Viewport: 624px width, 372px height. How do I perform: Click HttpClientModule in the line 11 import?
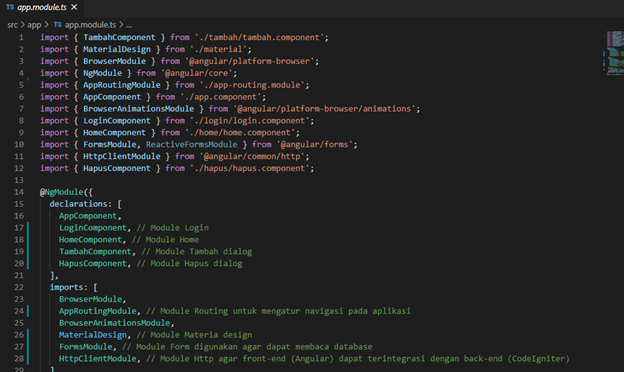(x=121, y=157)
